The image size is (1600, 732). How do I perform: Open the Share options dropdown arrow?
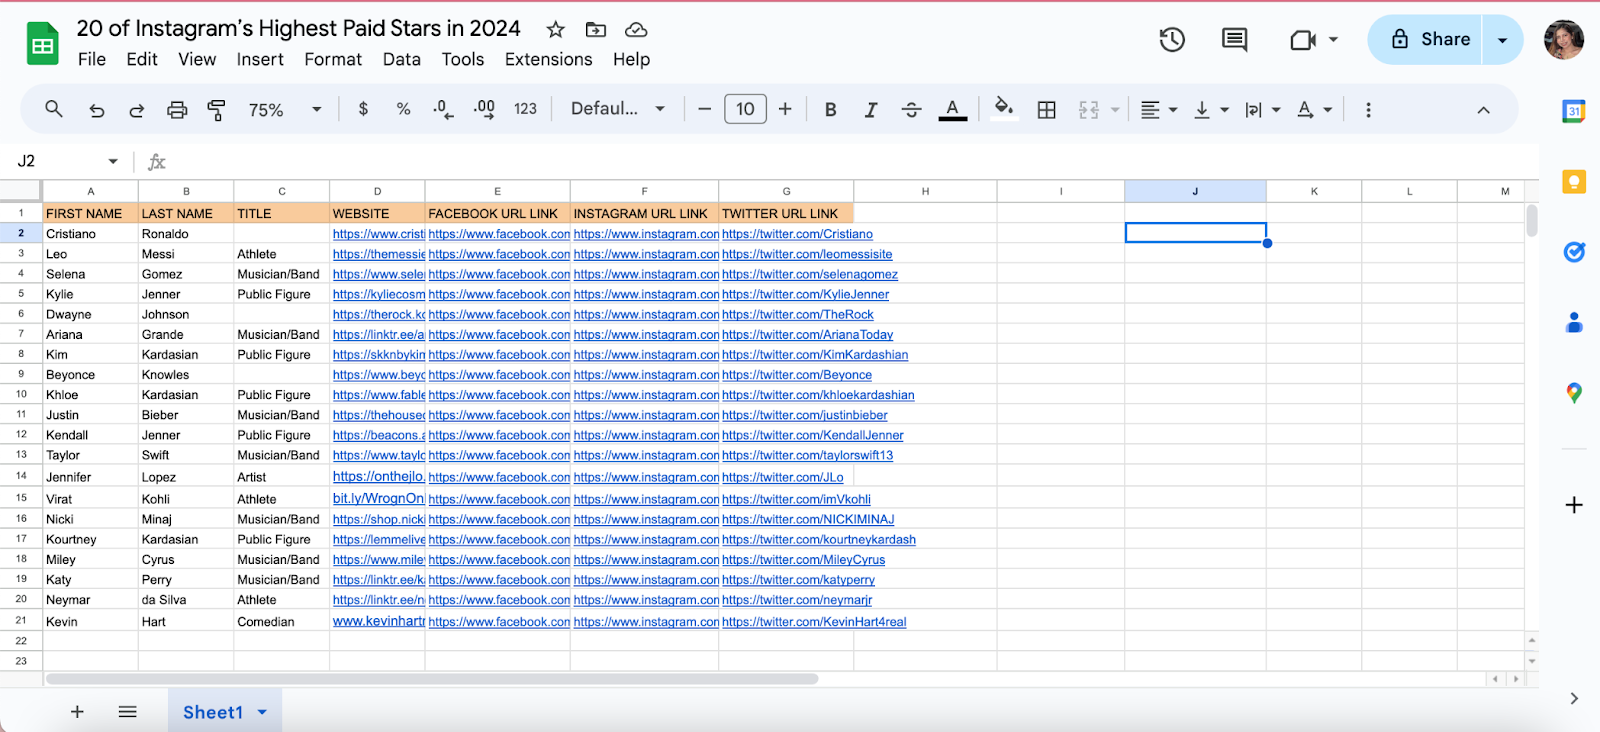coord(1503,40)
